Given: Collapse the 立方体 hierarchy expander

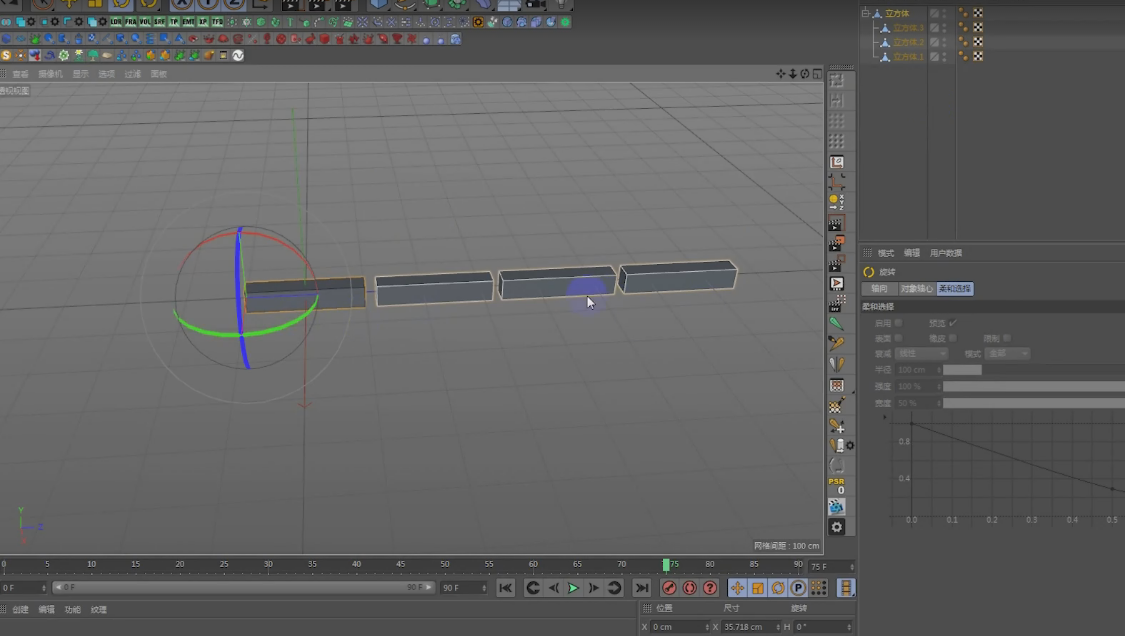Looking at the screenshot, I should pyautogui.click(x=866, y=13).
